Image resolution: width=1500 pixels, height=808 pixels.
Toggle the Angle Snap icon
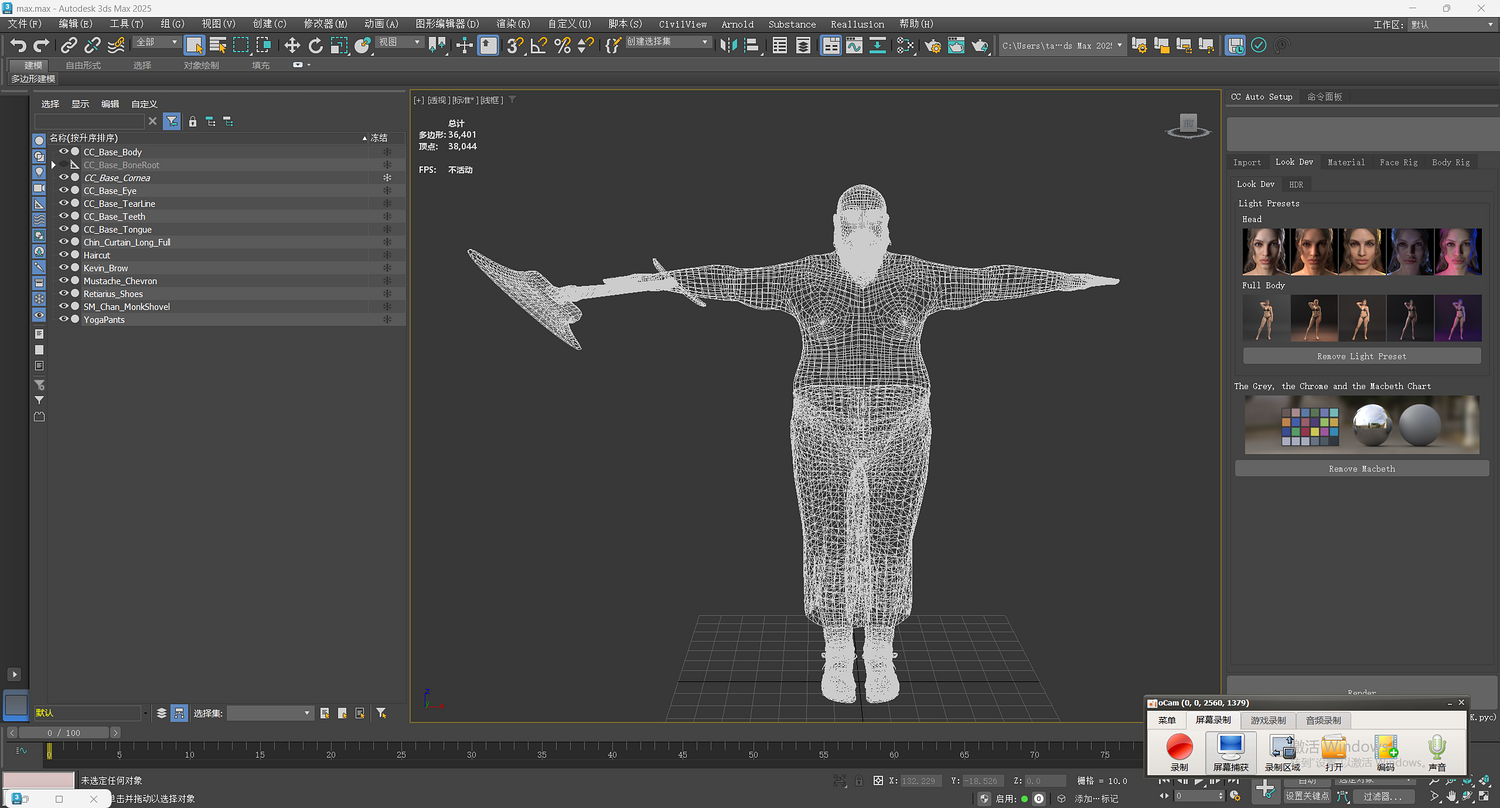coord(539,45)
